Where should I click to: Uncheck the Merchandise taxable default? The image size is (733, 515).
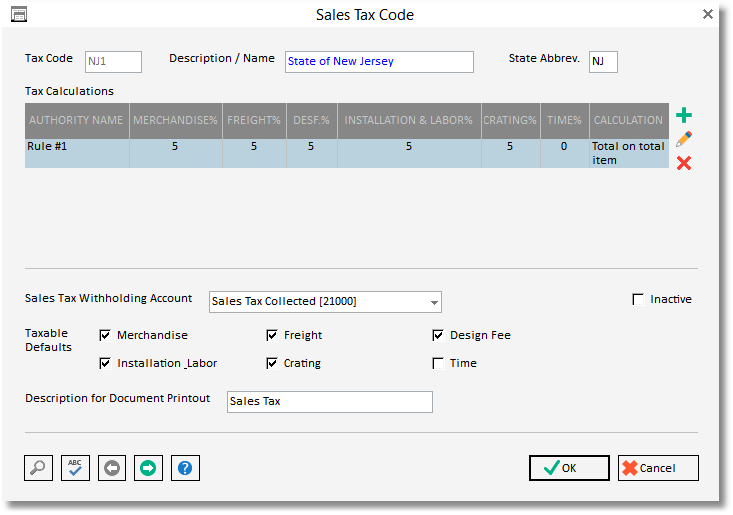tap(106, 335)
